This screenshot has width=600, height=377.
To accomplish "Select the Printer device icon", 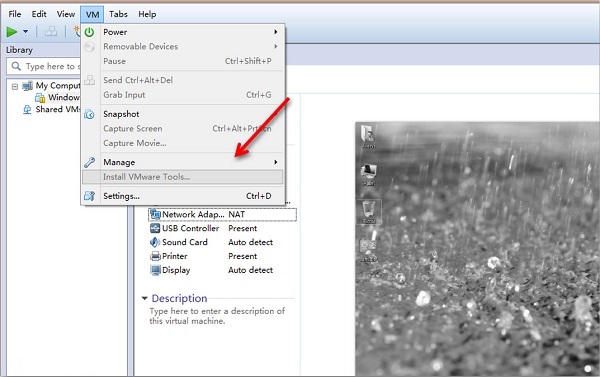I will (155, 256).
